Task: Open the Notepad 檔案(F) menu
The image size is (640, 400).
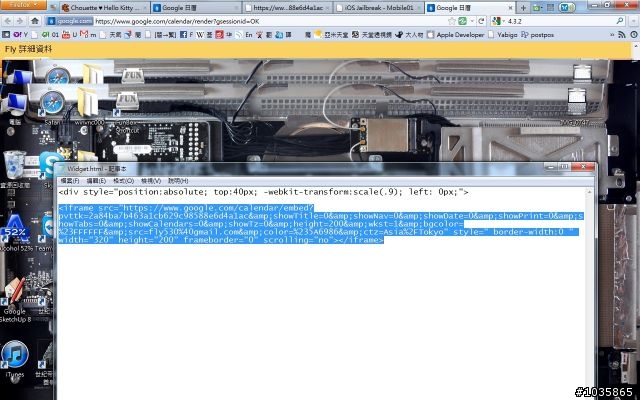Action: pos(69,181)
